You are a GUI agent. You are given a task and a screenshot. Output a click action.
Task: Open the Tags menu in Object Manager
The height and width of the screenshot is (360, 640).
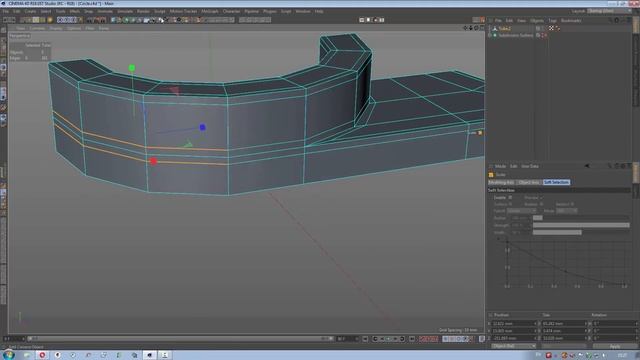552,20
